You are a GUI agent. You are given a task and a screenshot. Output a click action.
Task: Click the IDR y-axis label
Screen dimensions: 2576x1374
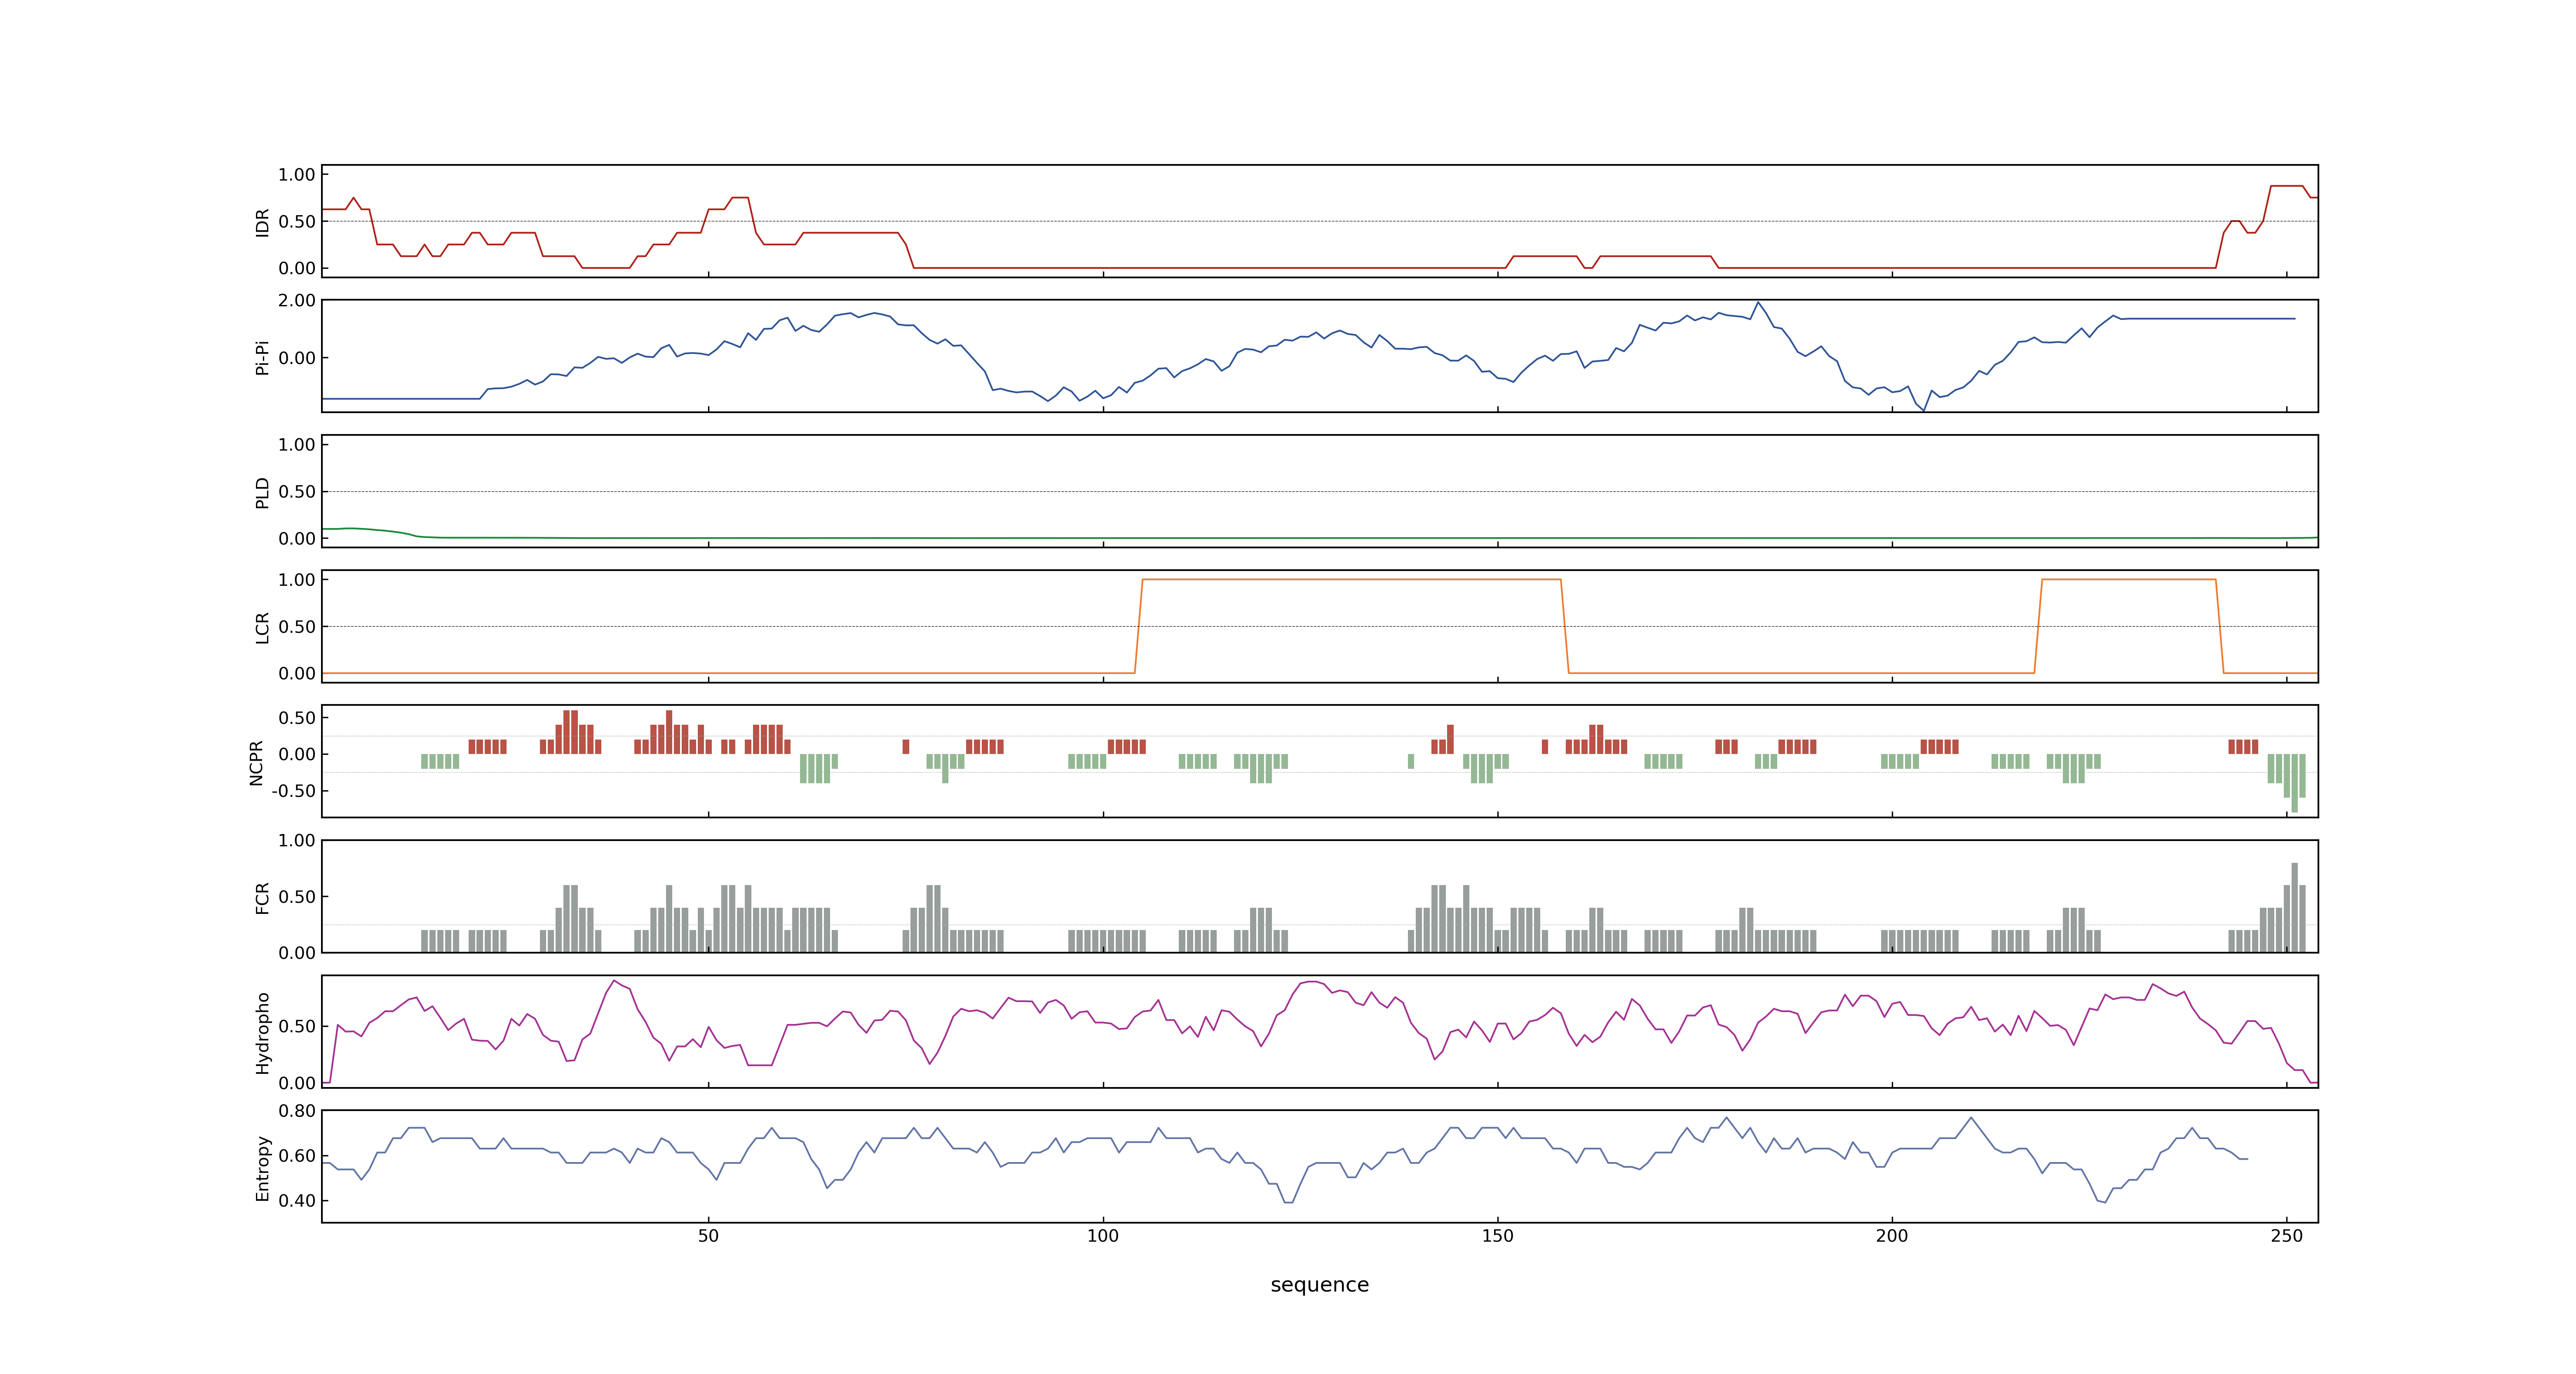(x=262, y=222)
